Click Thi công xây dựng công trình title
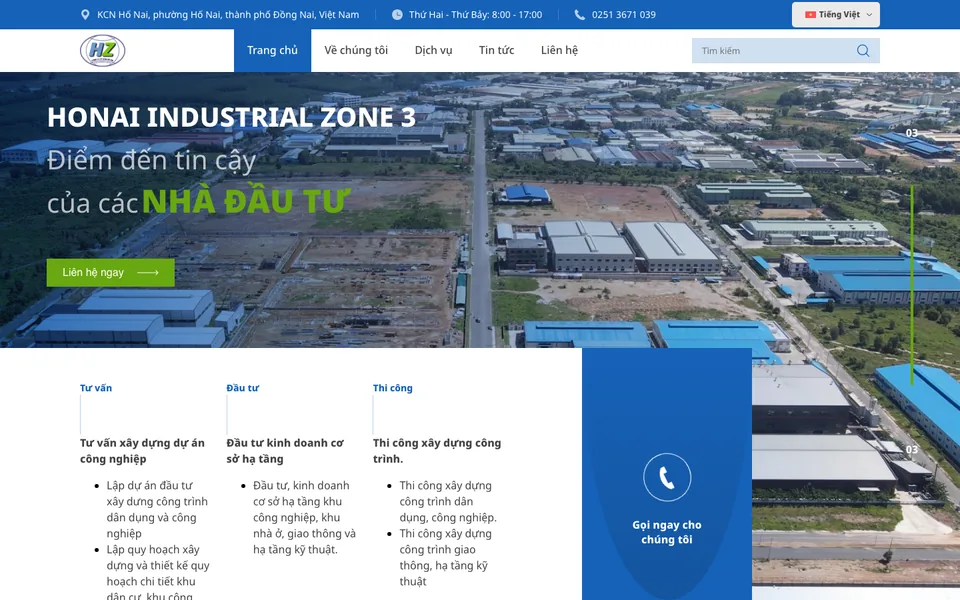The image size is (960, 600). click(x=437, y=451)
